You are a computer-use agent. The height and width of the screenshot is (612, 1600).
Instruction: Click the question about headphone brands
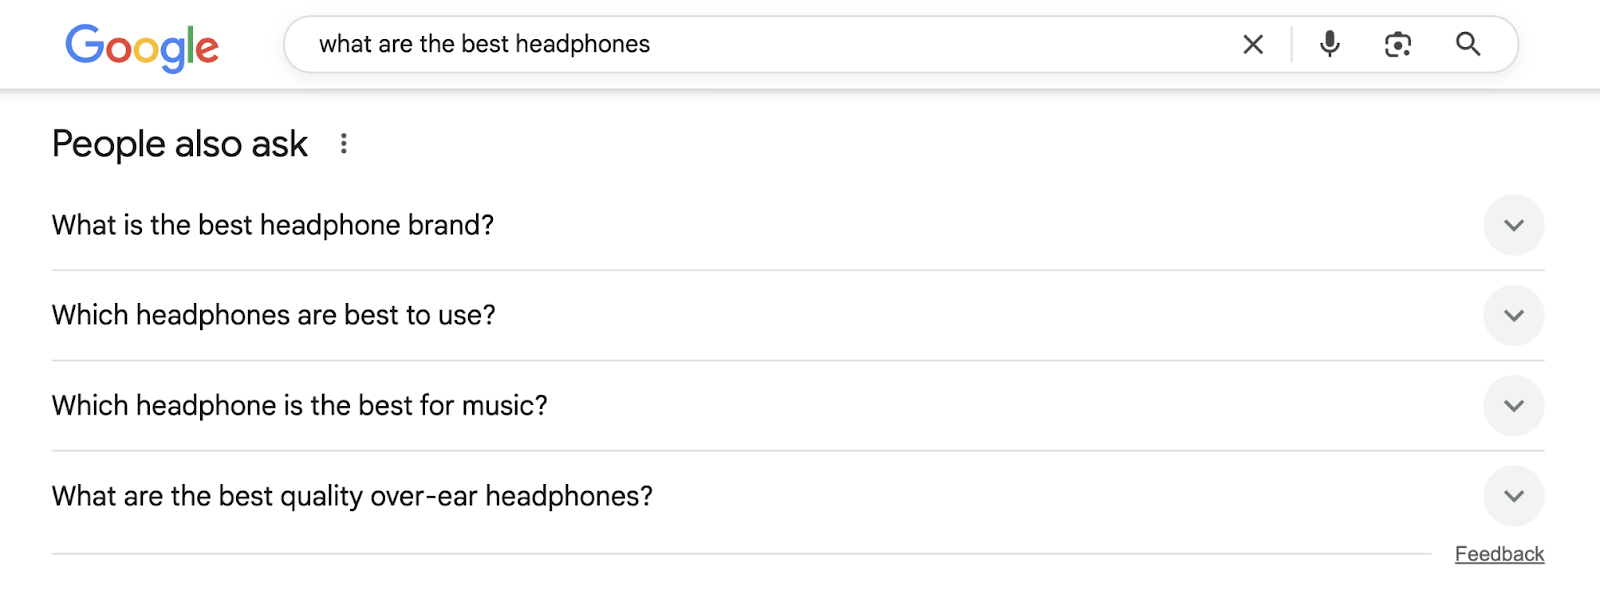(x=273, y=225)
